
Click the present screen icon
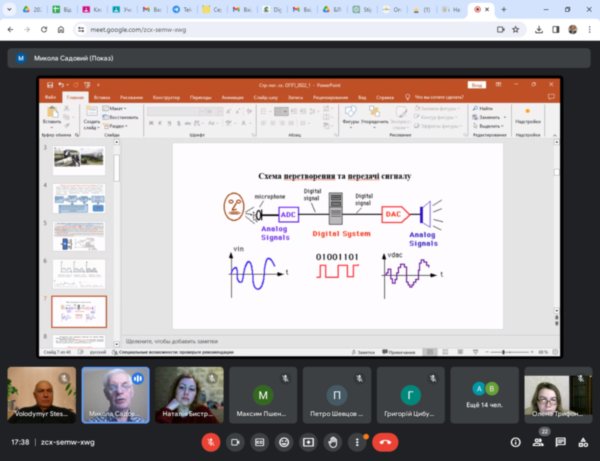[x=309, y=441]
